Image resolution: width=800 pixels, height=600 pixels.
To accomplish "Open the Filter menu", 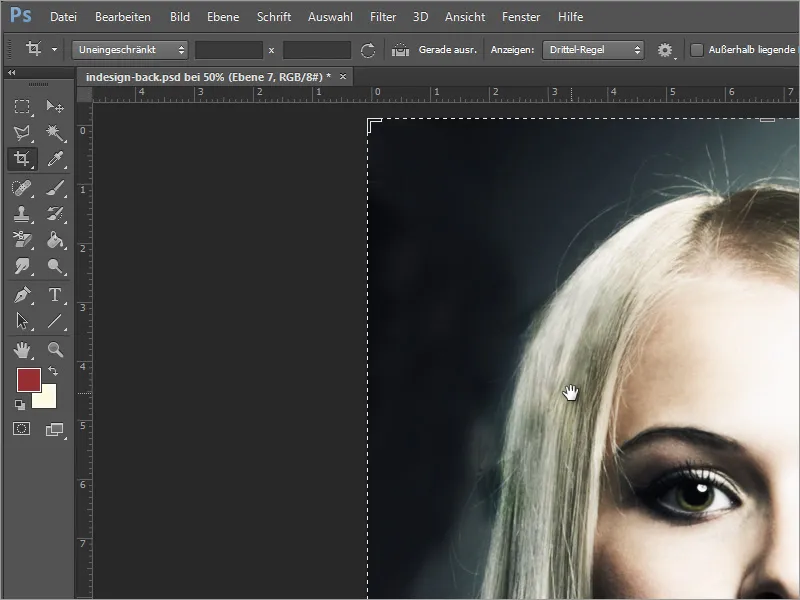I will pos(383,17).
